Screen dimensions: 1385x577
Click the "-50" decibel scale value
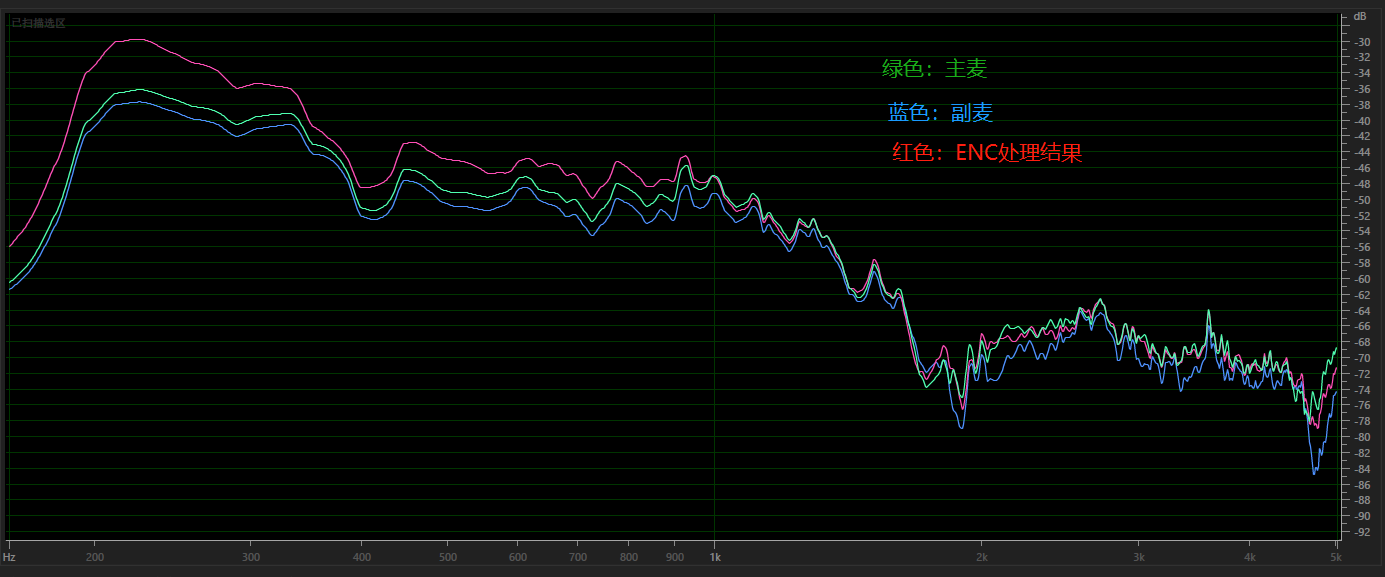click(x=1361, y=200)
